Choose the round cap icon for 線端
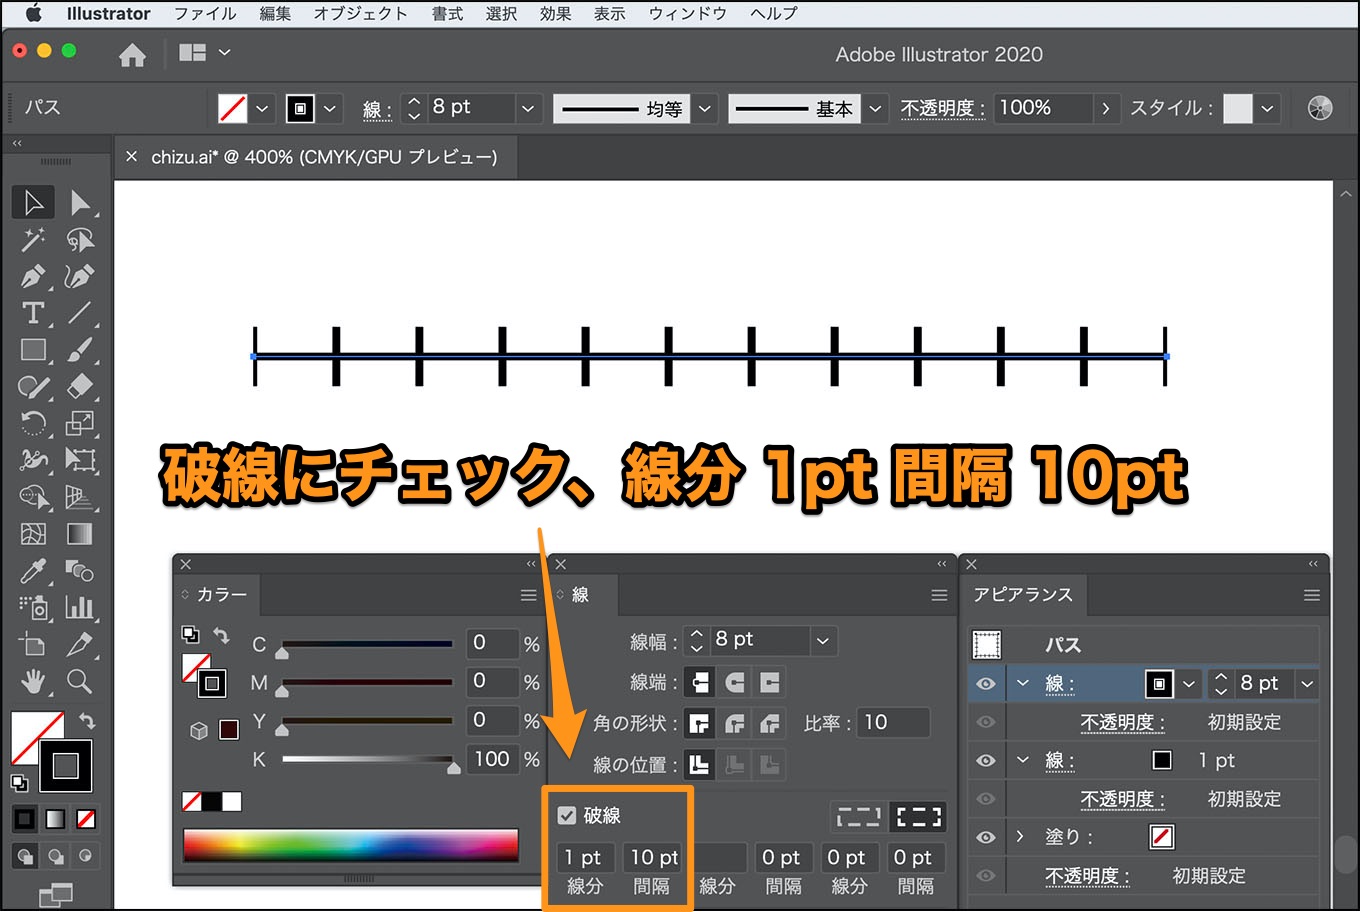Viewport: 1360px width, 912px height. (735, 682)
